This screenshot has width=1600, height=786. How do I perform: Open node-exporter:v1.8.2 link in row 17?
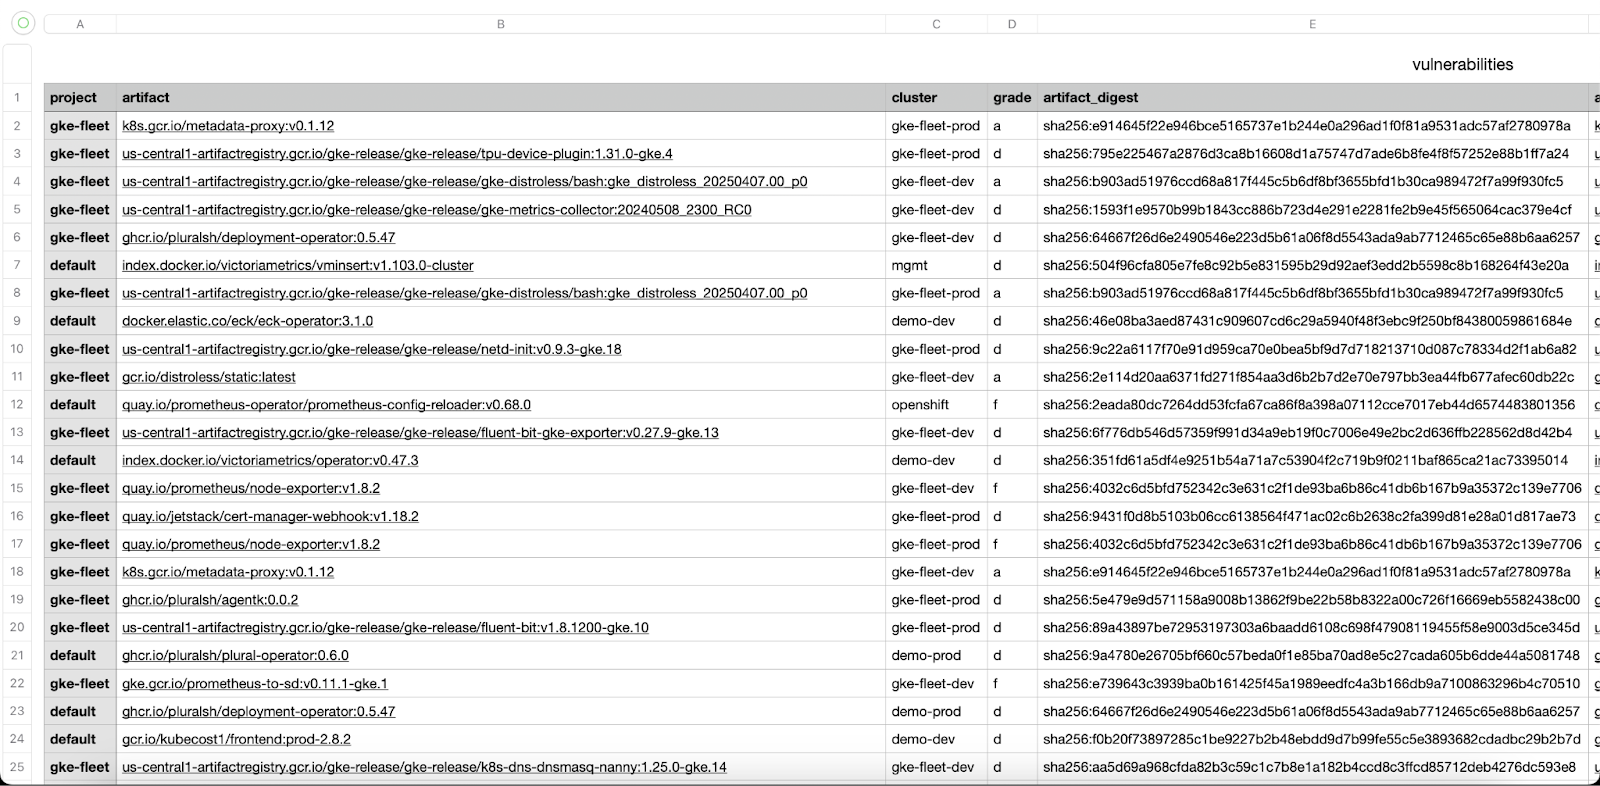click(x=251, y=545)
